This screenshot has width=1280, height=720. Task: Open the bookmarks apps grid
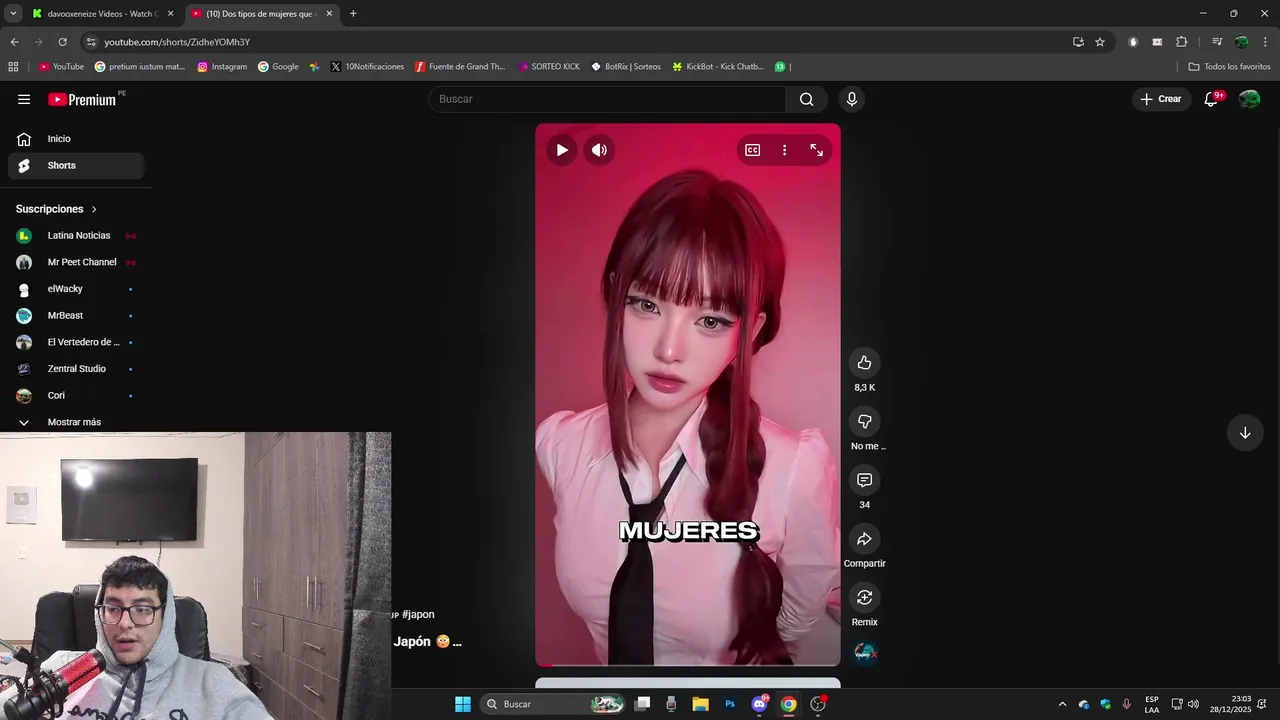tap(13, 67)
